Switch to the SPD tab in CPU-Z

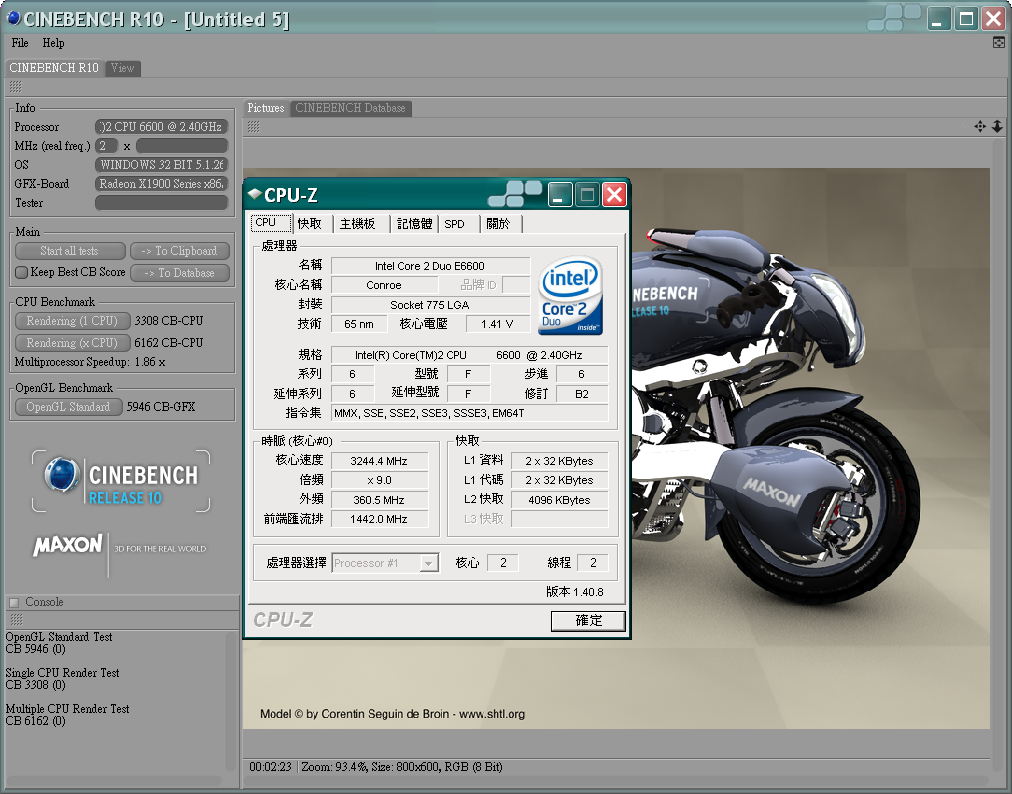[x=455, y=224]
